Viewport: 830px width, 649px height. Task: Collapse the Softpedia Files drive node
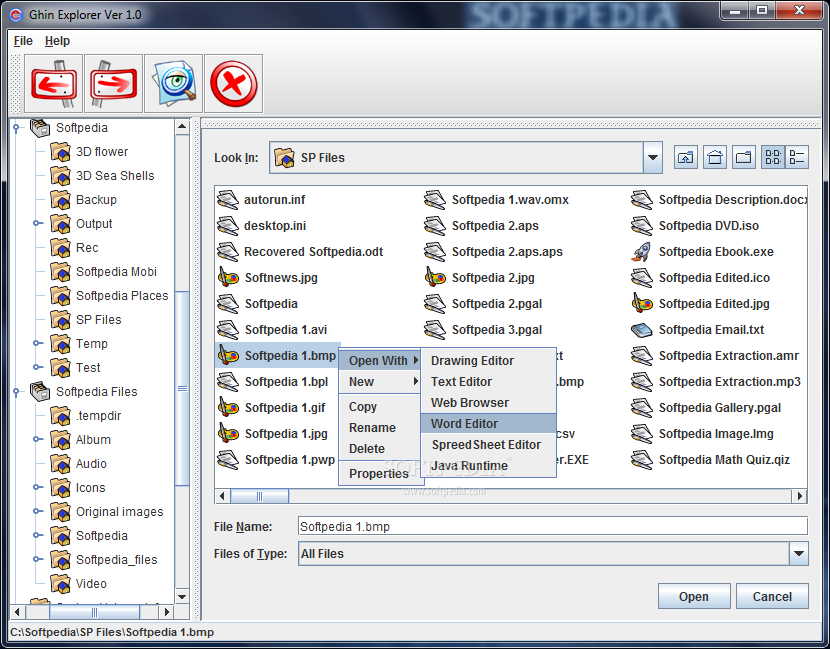16,392
